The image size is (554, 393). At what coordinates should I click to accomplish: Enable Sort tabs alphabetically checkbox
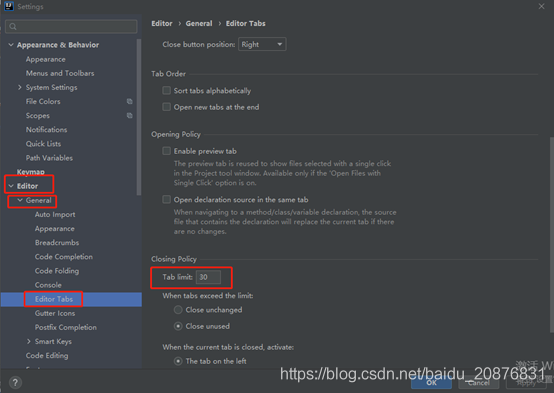[x=166, y=90]
